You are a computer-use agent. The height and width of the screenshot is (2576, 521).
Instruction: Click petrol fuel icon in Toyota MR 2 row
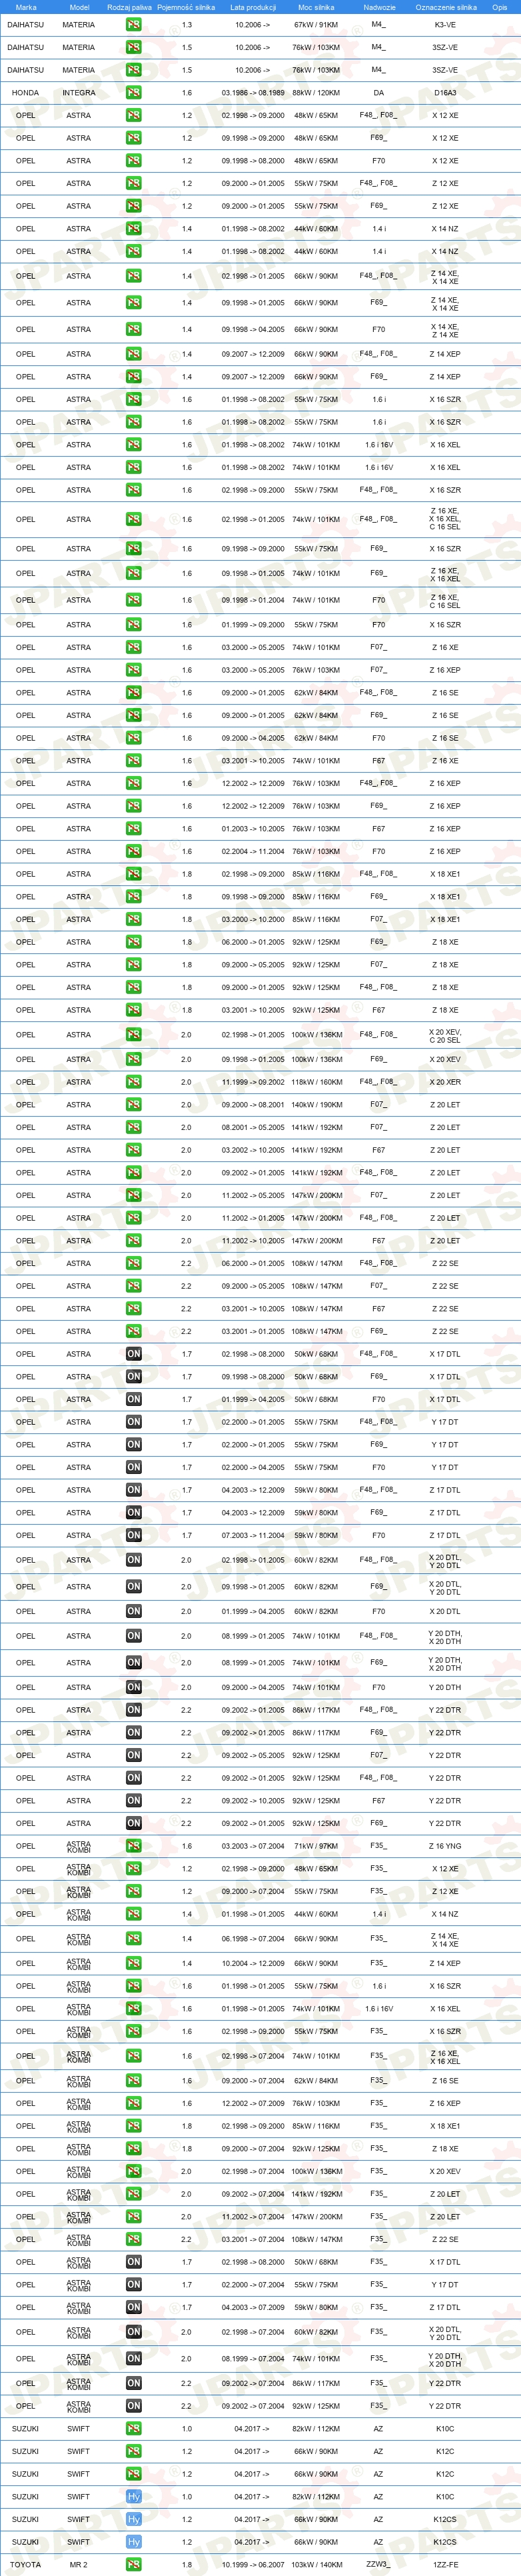pyautogui.click(x=133, y=2564)
